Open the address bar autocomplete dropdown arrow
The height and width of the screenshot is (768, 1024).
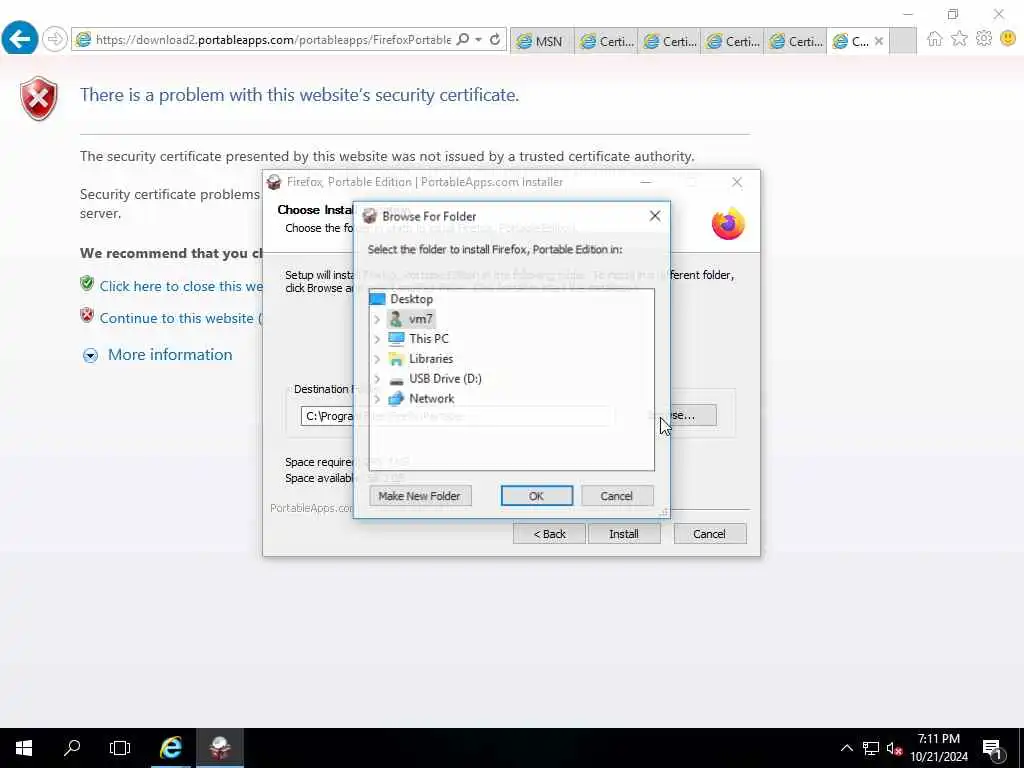coord(479,40)
